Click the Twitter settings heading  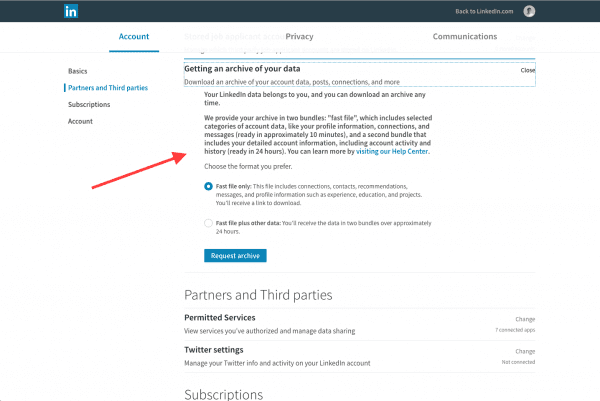[214, 350]
